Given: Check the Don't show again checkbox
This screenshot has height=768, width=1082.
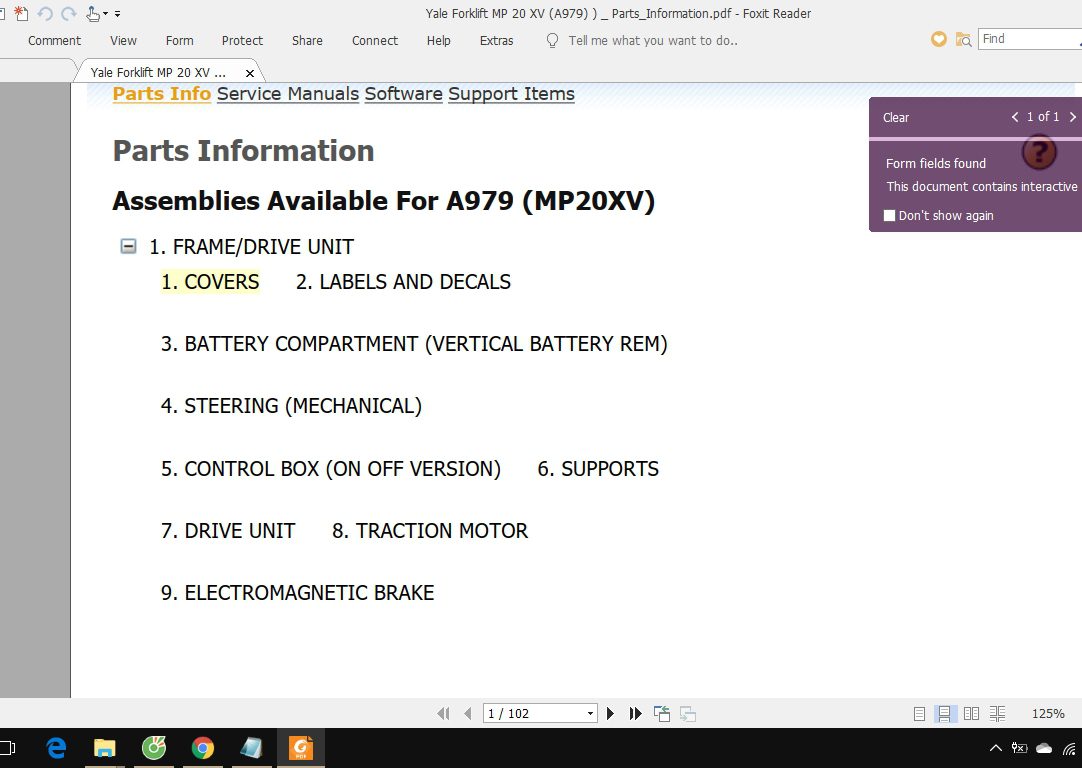Looking at the screenshot, I should (889, 215).
